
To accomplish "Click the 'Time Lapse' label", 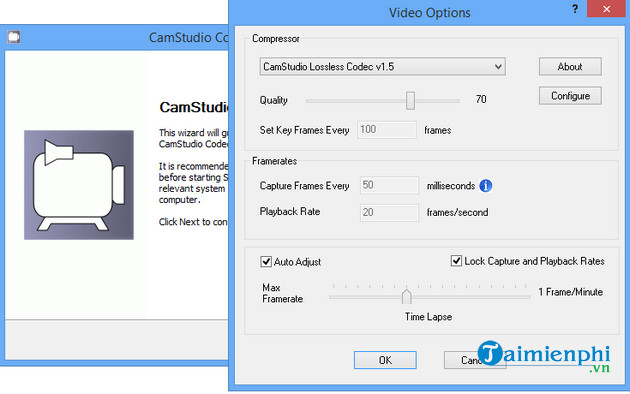I will coord(428,317).
